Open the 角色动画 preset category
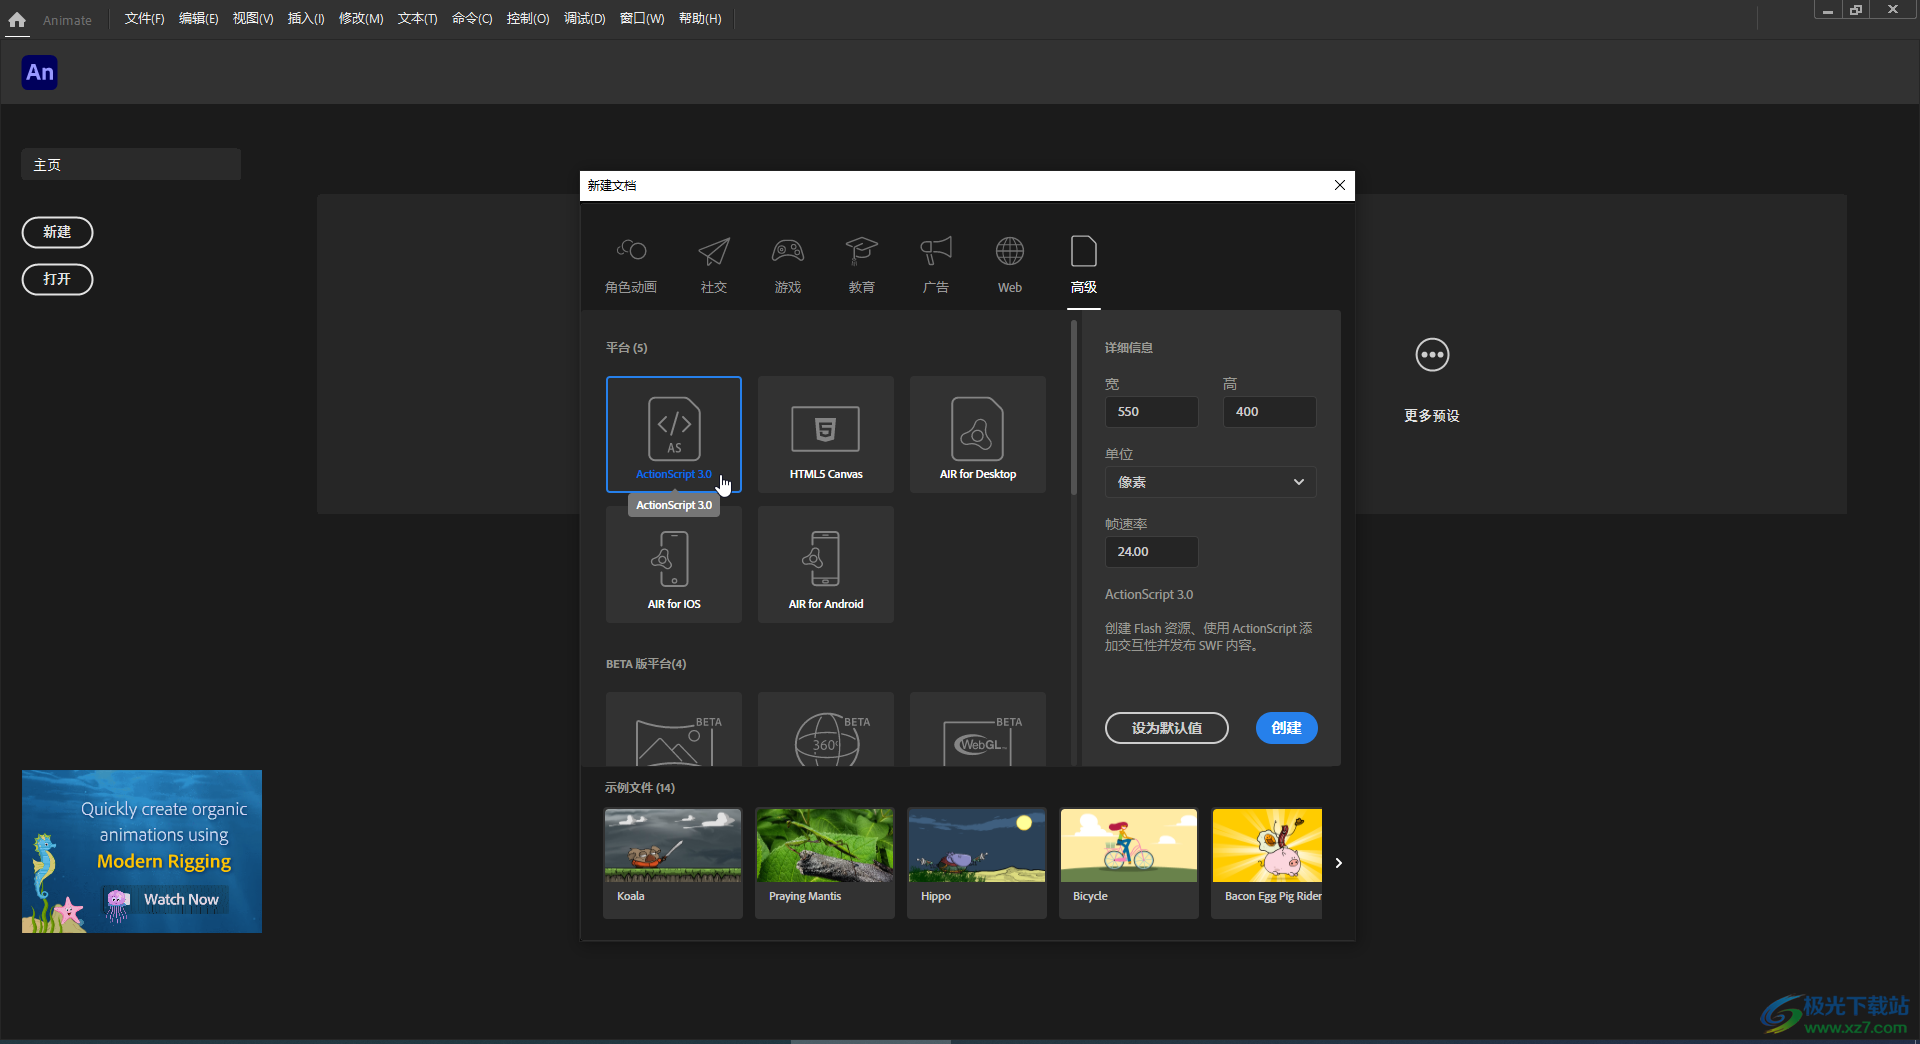Viewport: 1920px width, 1044px height. tap(631, 265)
